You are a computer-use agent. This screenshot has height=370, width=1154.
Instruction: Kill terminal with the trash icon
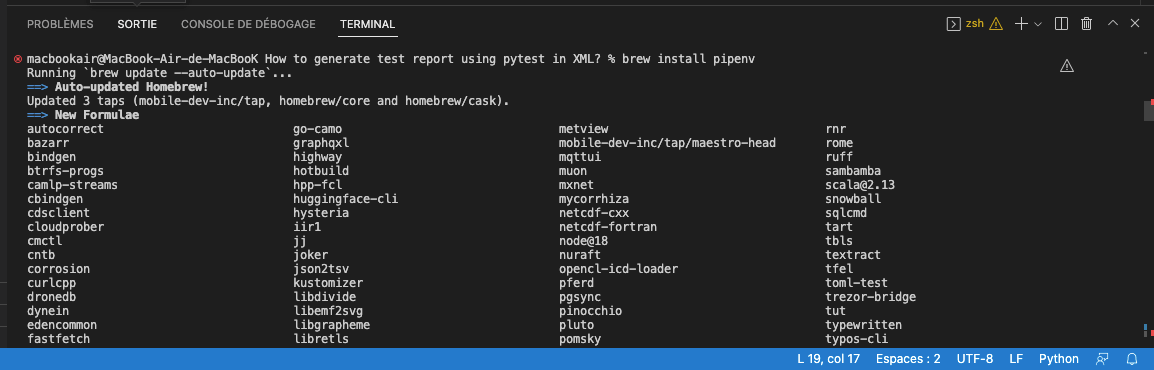[x=1086, y=24]
